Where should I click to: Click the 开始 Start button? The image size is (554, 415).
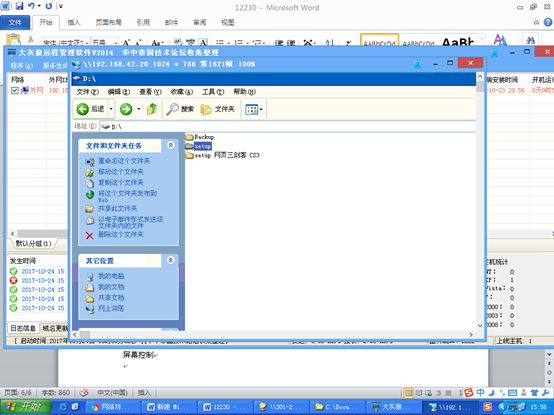26,407
